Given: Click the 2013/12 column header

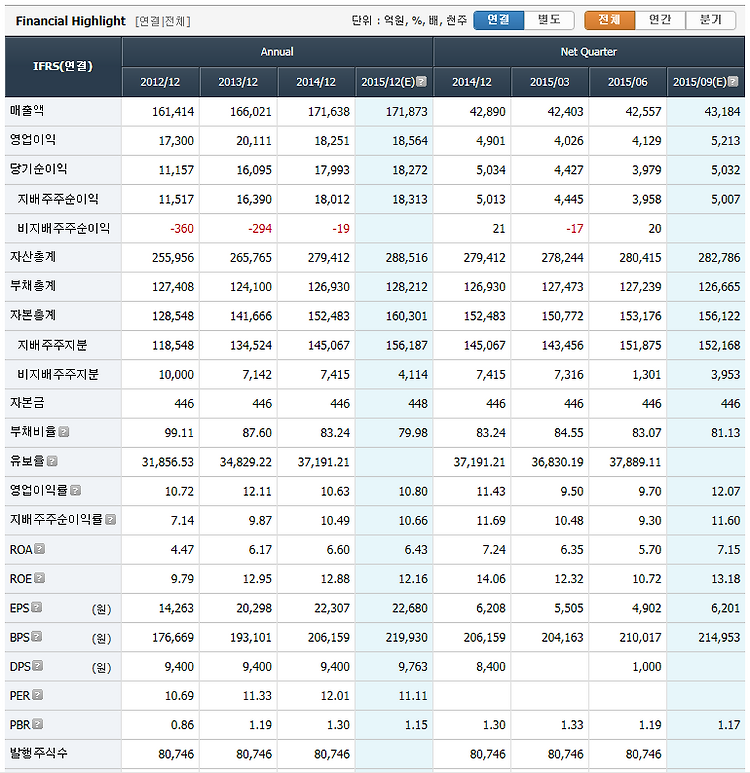Looking at the screenshot, I should click(x=238, y=82).
